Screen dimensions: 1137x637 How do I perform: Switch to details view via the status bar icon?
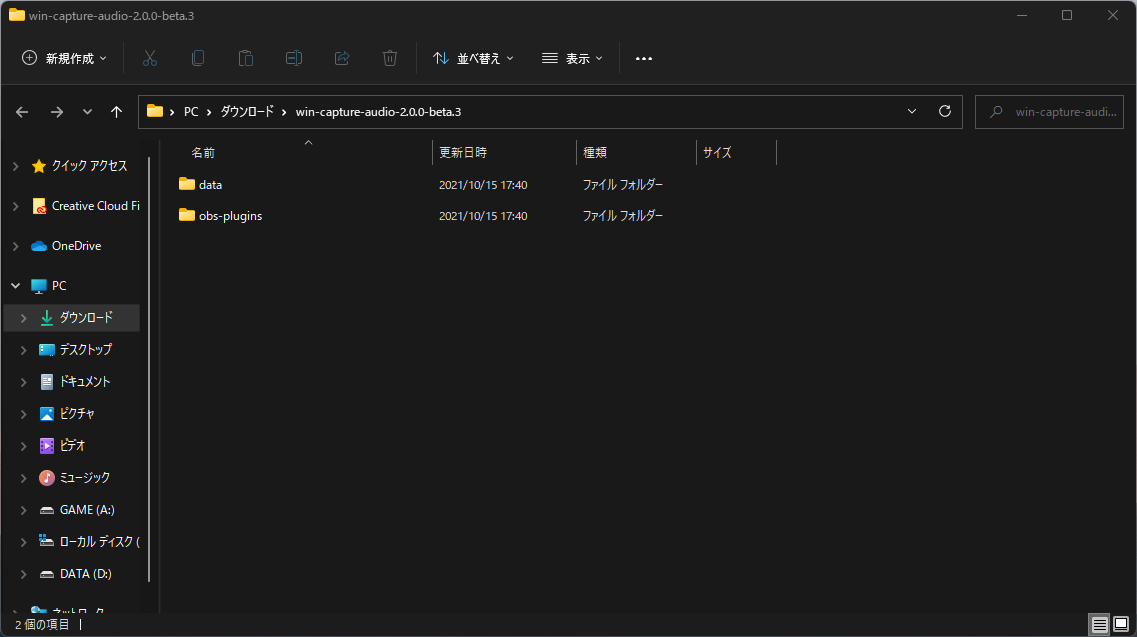coord(1098,624)
